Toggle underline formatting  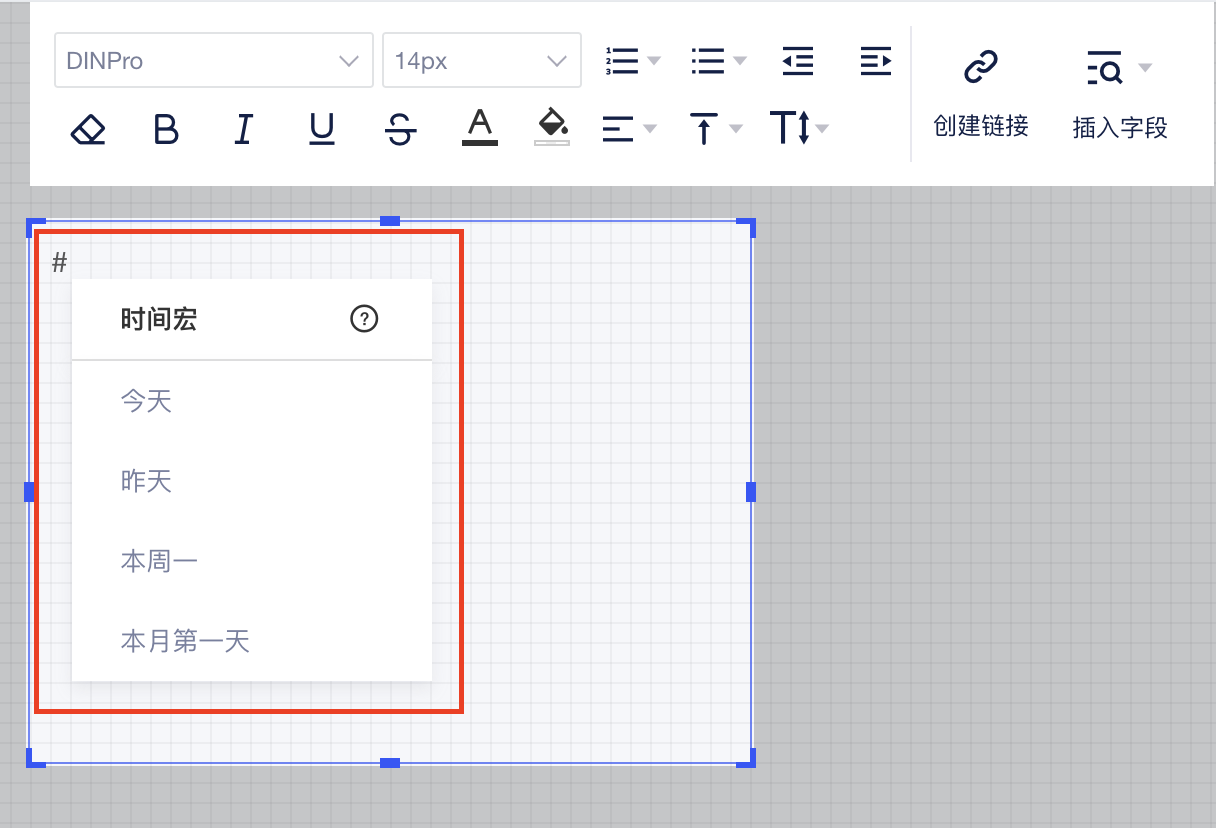[x=321, y=128]
